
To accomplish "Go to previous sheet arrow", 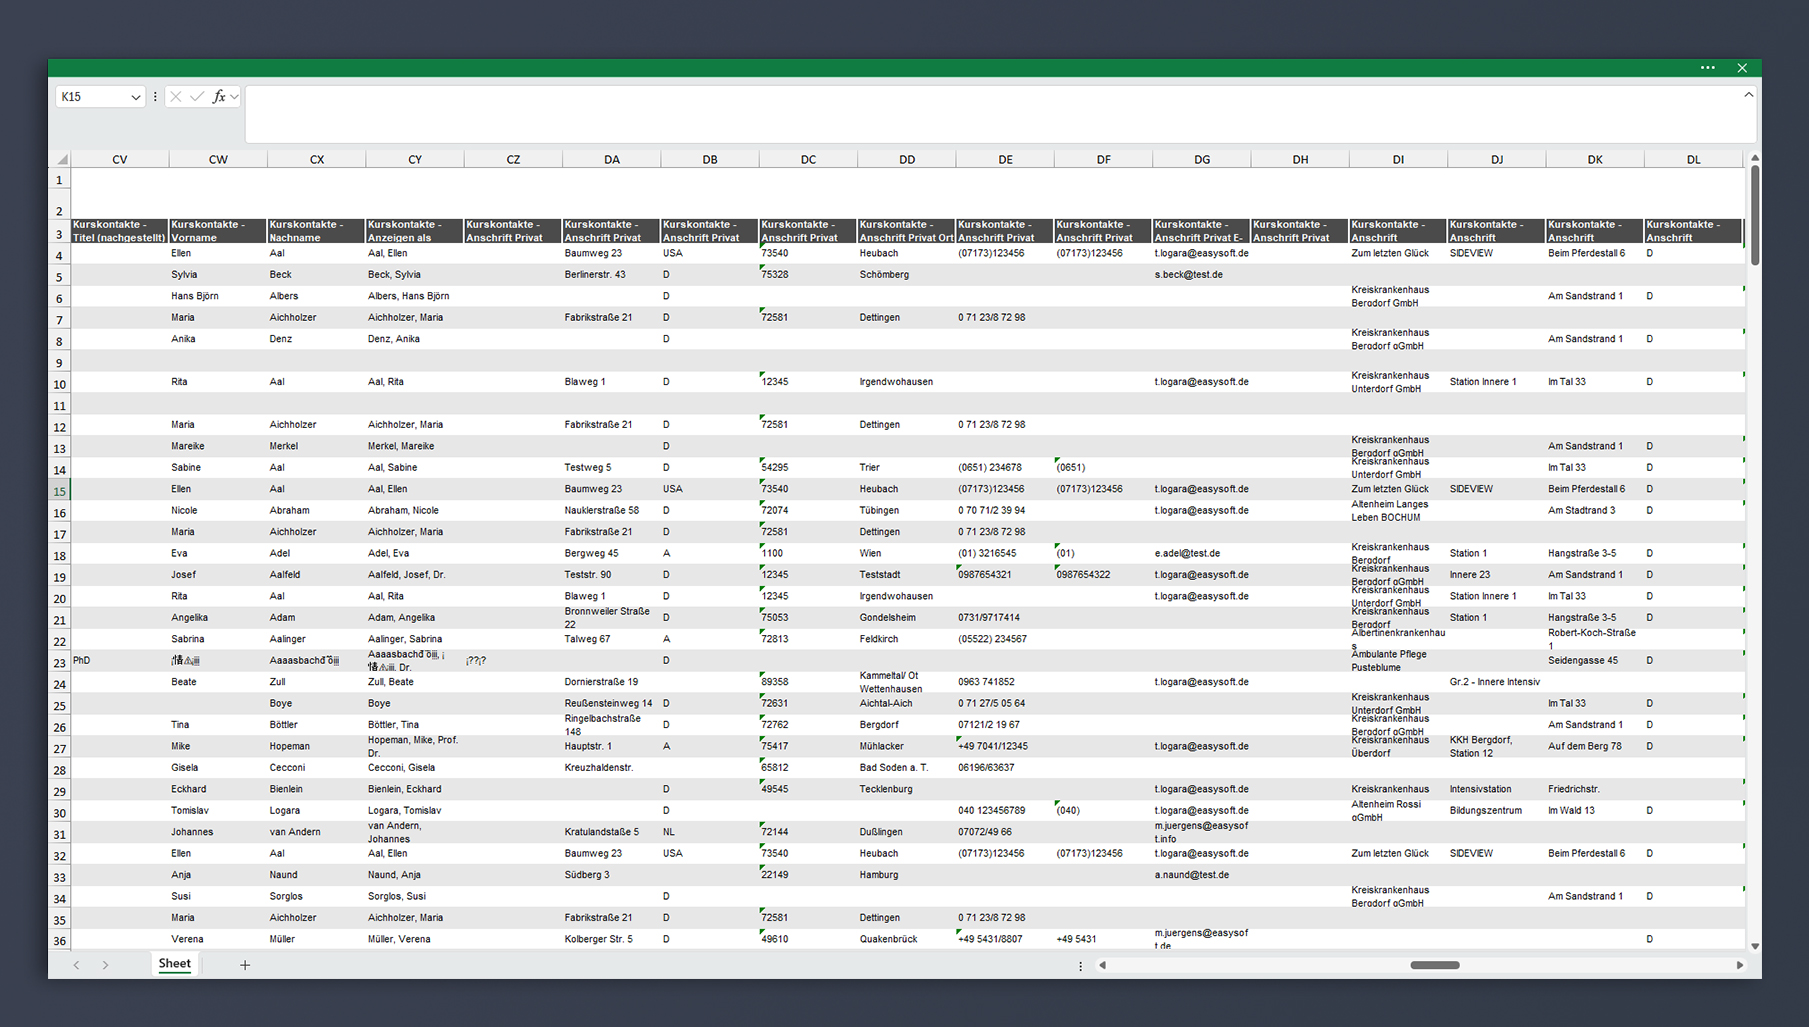I will point(76,965).
